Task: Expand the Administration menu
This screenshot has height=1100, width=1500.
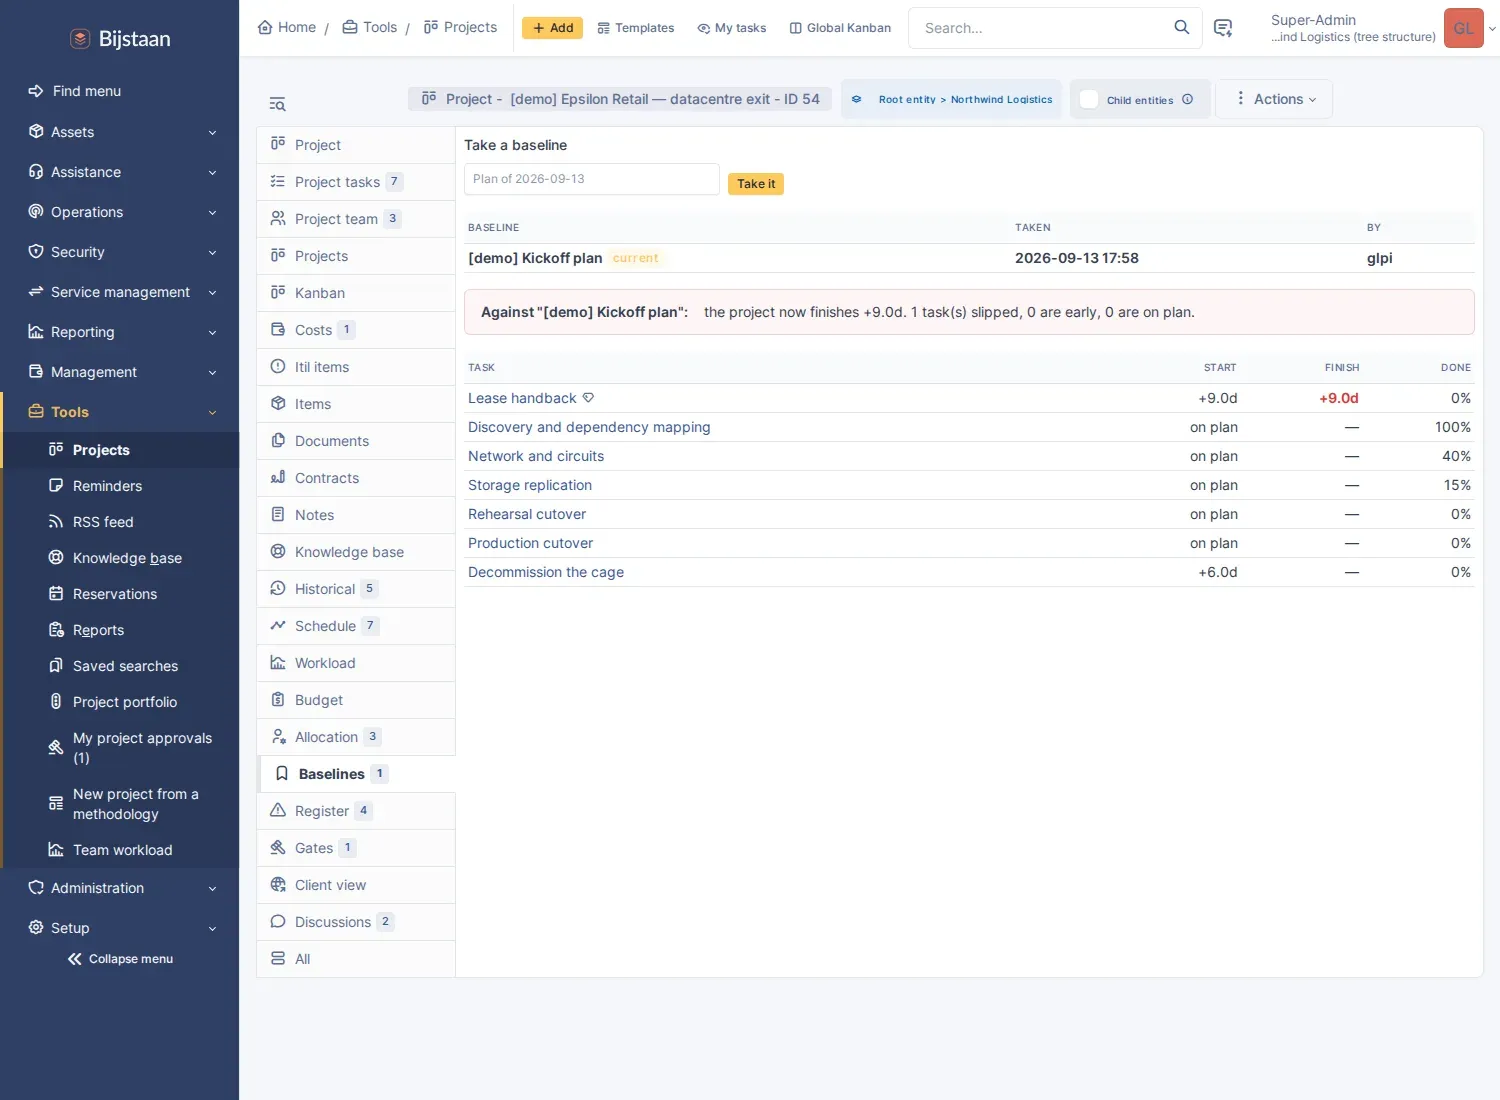Action: pyautogui.click(x=120, y=888)
